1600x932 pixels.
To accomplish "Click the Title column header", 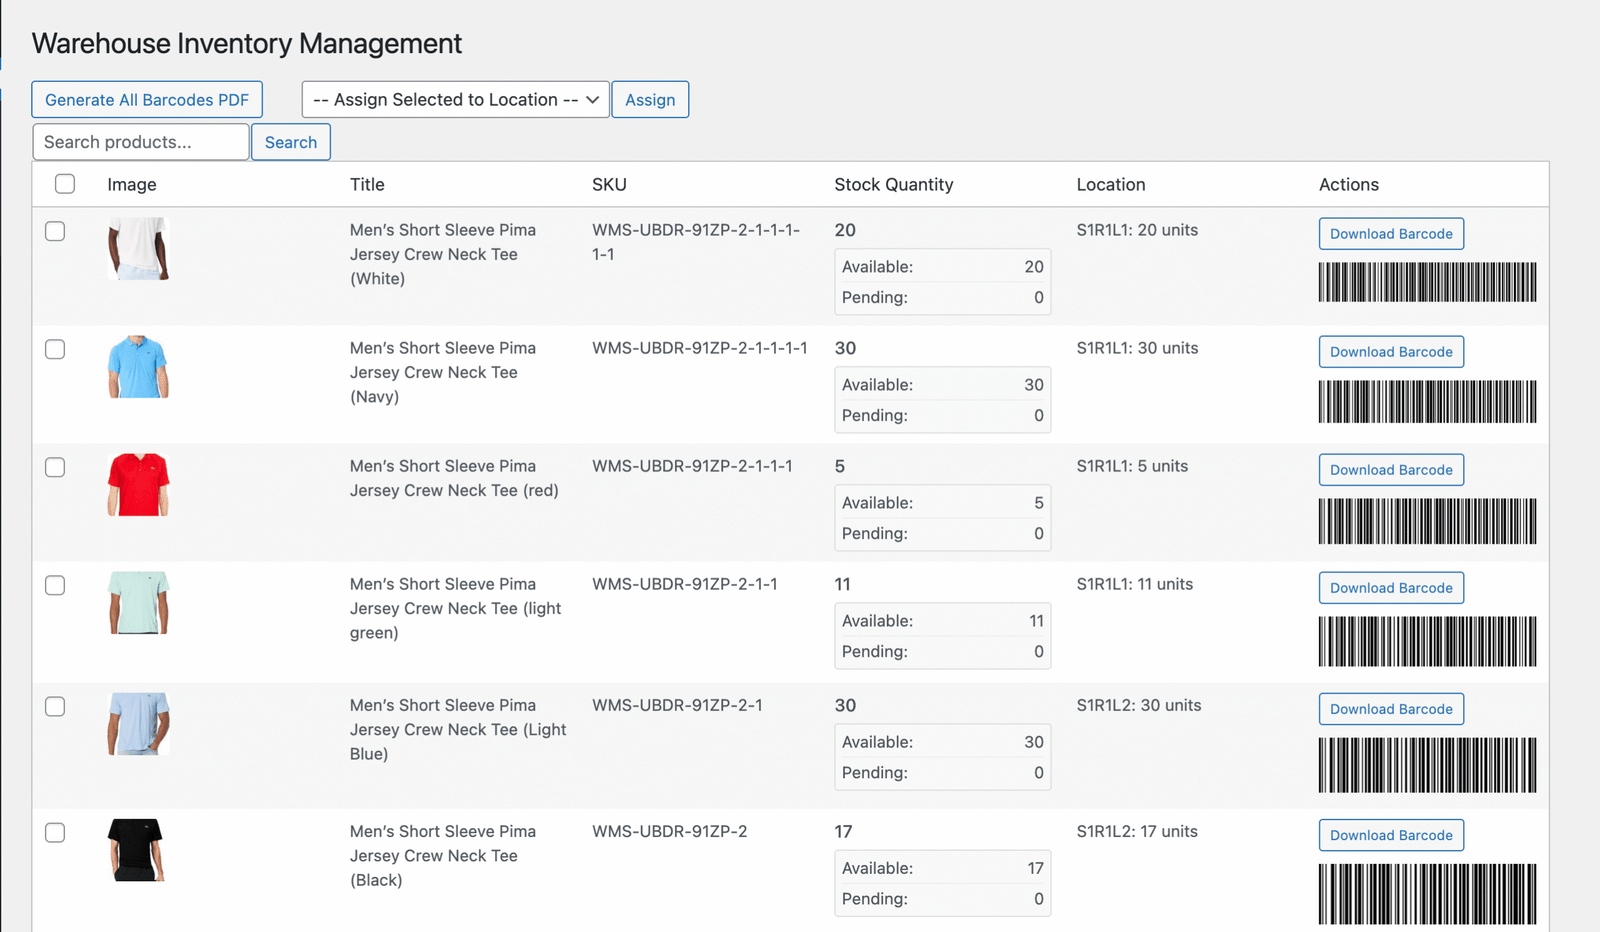I will pyautogui.click(x=367, y=184).
